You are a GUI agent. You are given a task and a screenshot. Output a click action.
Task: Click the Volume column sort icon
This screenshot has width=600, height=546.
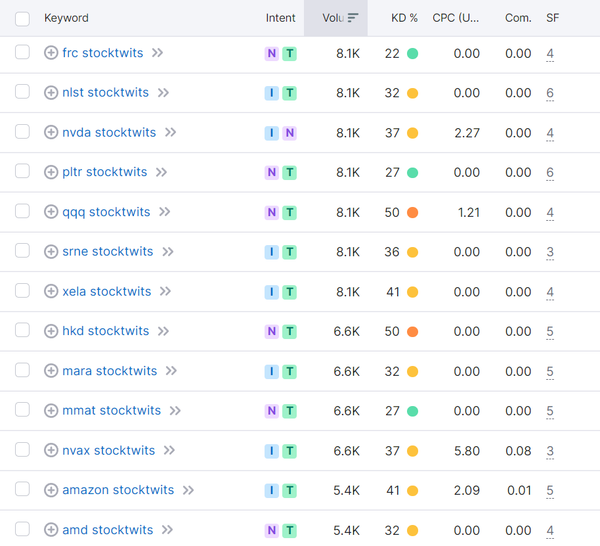click(352, 18)
